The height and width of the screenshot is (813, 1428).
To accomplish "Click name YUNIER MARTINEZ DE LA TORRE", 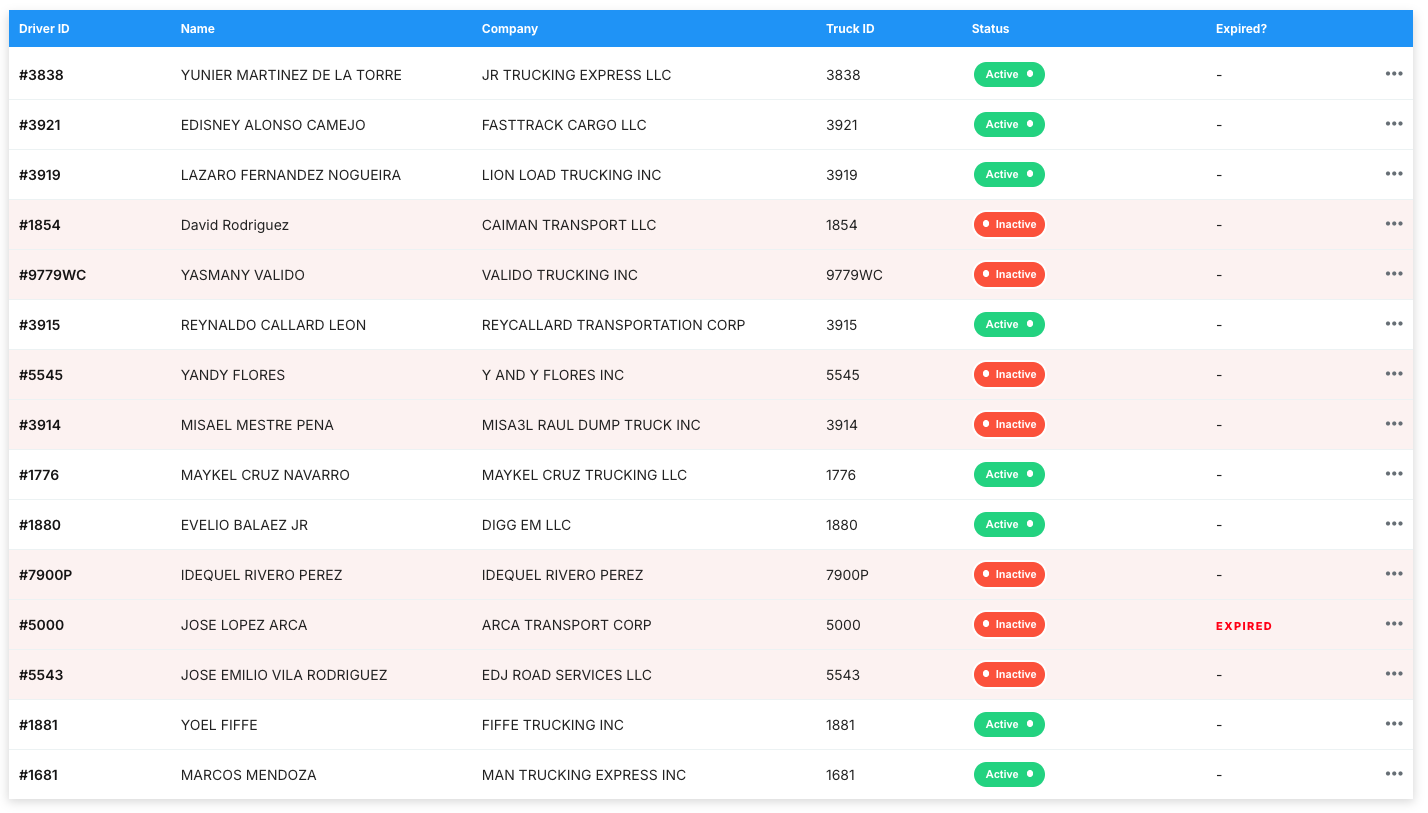I will (291, 75).
